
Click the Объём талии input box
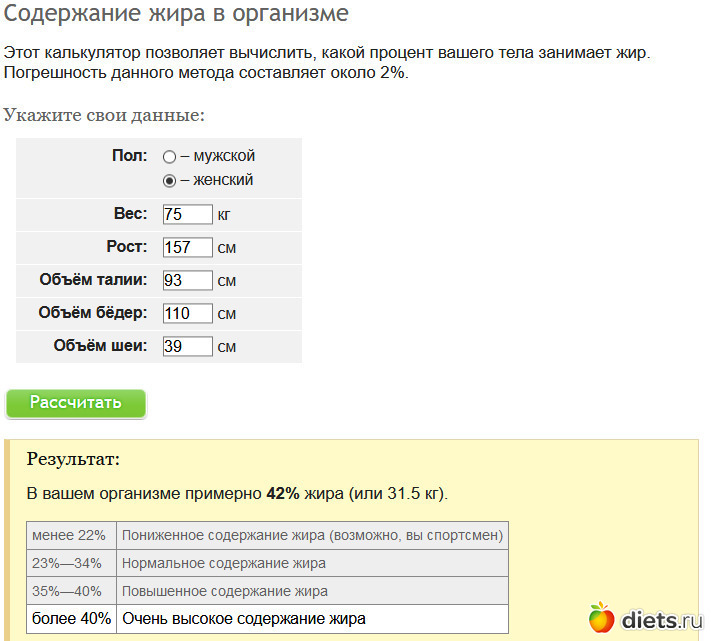(x=187, y=280)
